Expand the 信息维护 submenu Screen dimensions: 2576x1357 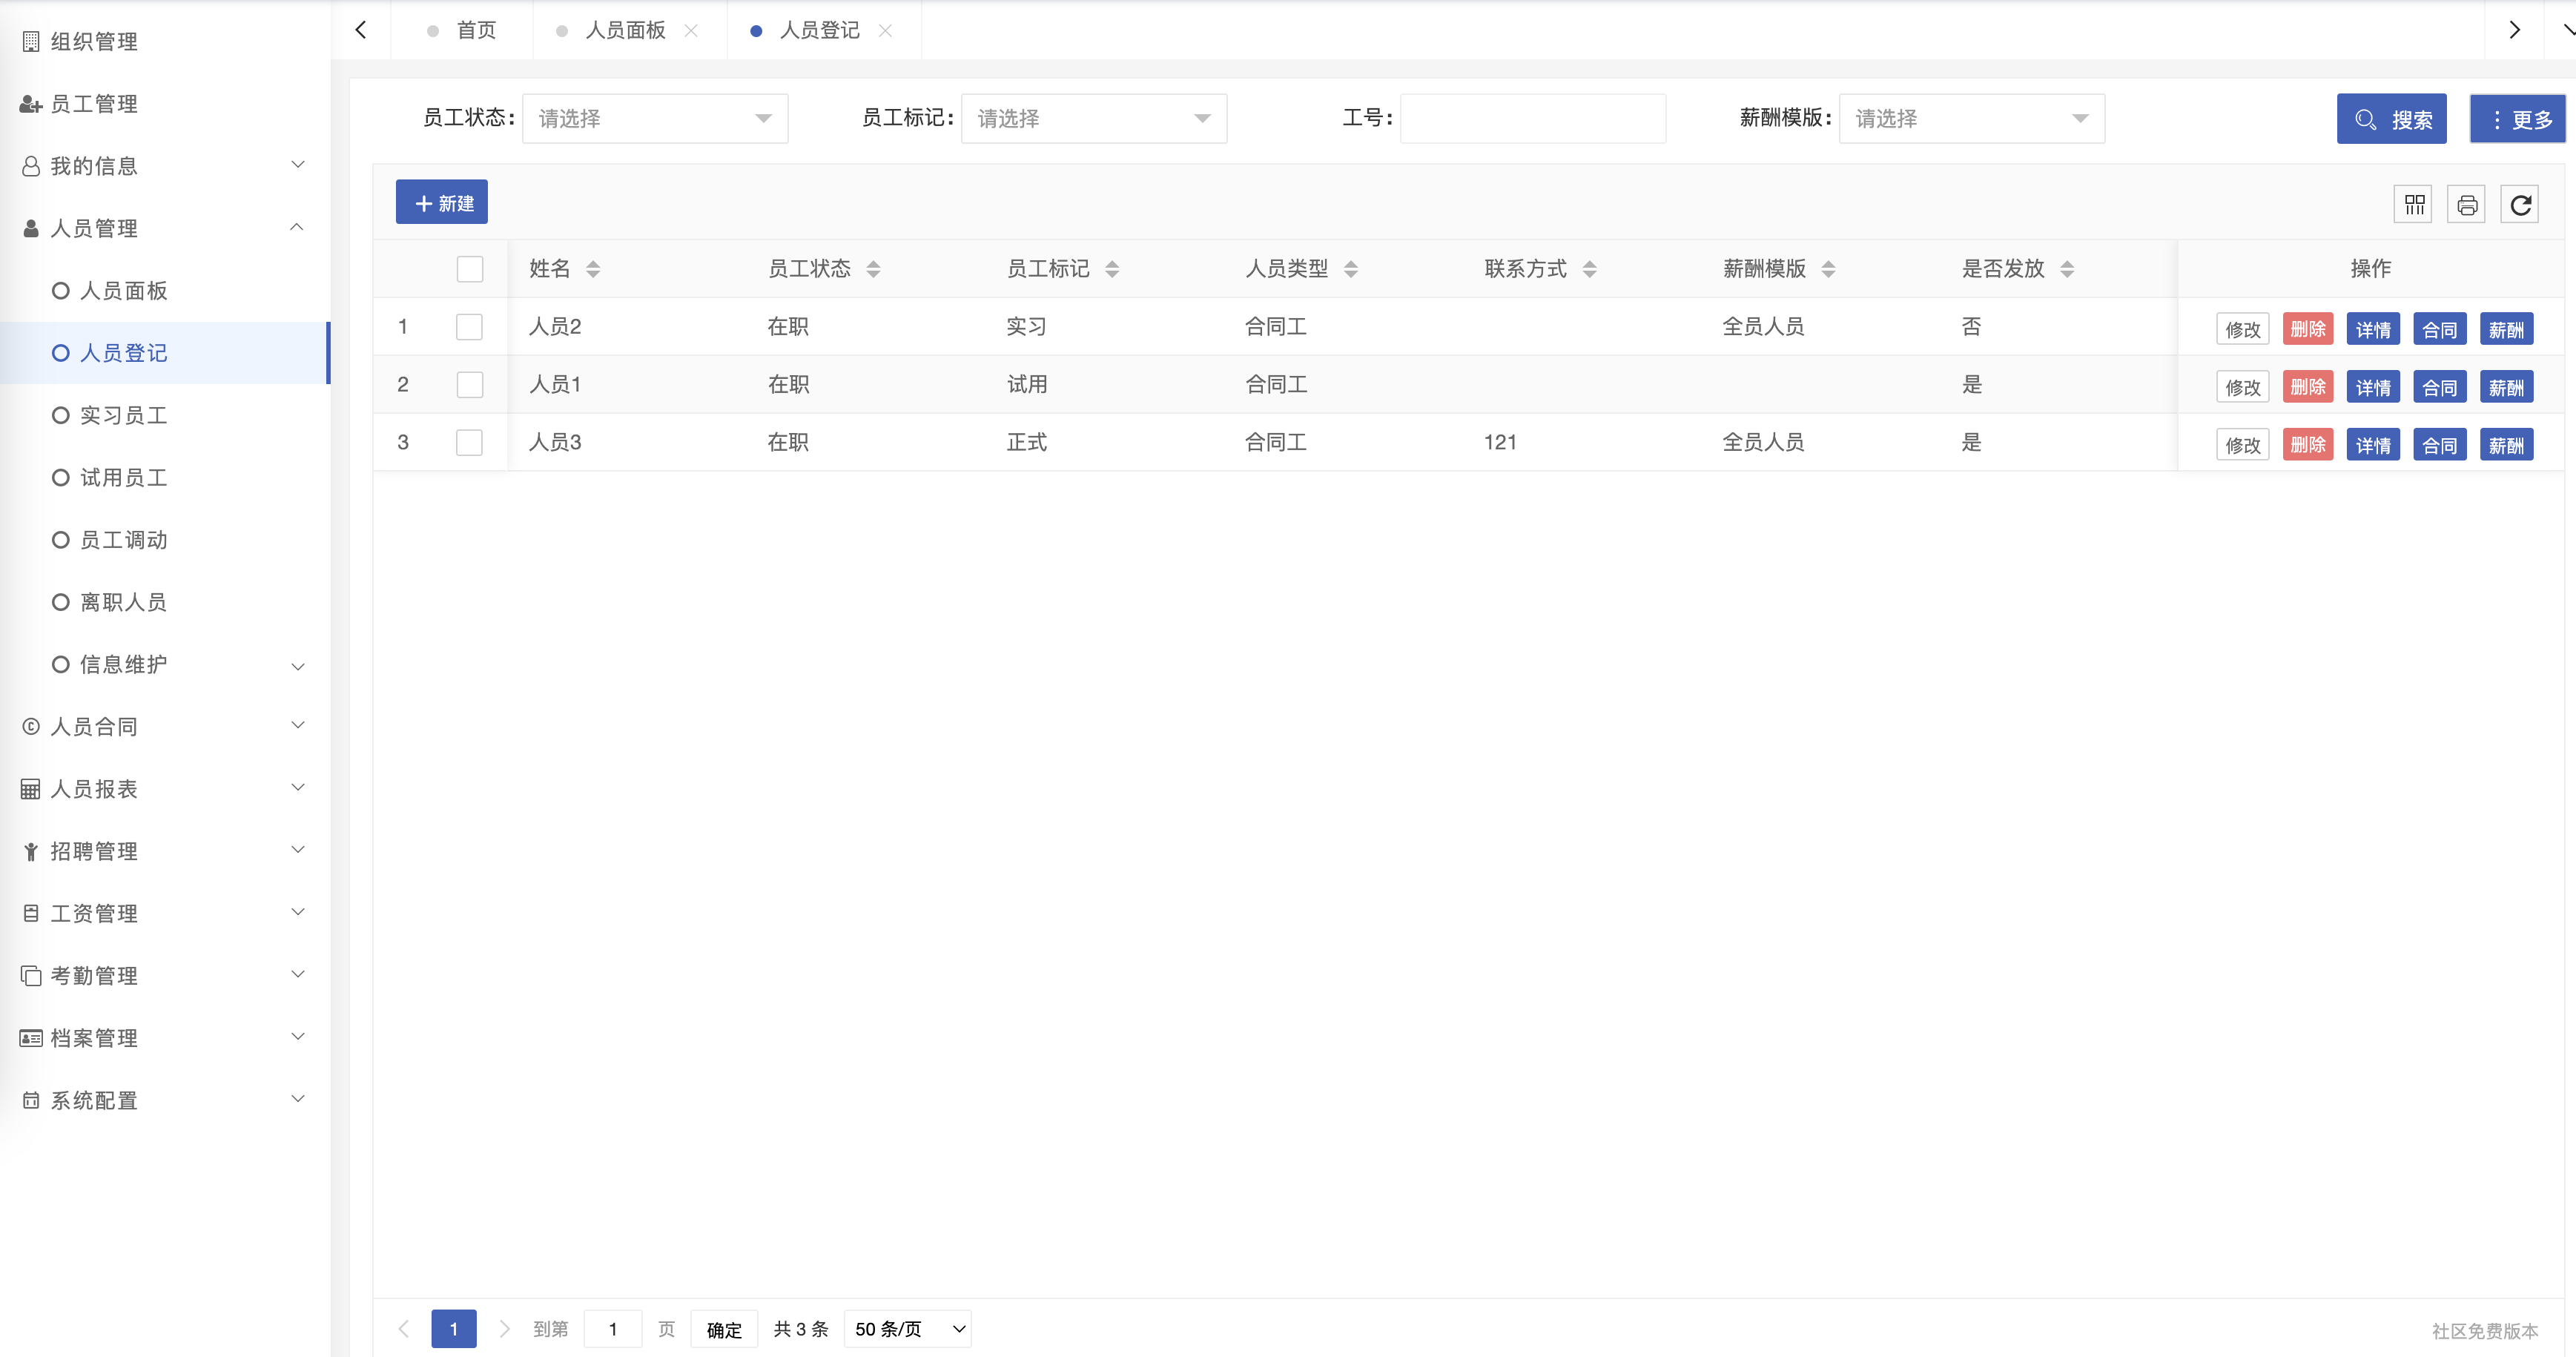click(x=165, y=664)
